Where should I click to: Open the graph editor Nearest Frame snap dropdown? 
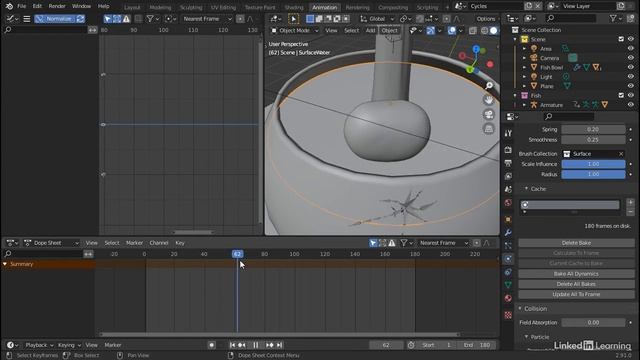pyautogui.click(x=207, y=19)
